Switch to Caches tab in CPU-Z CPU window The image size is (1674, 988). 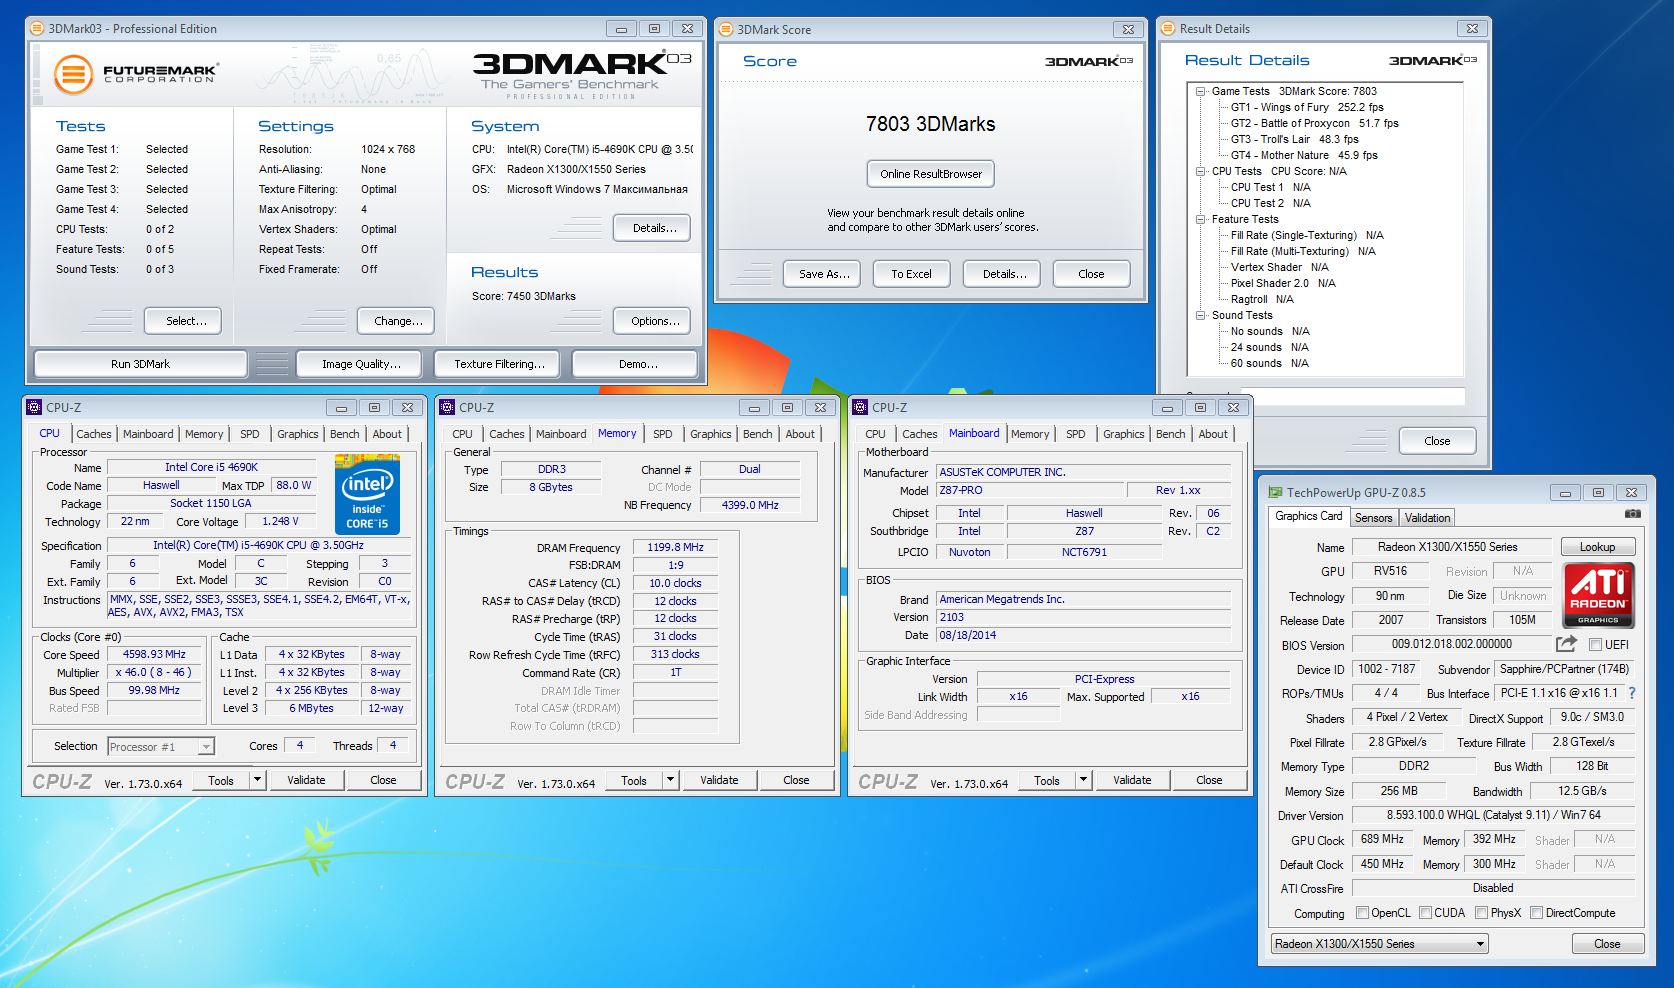coord(94,434)
